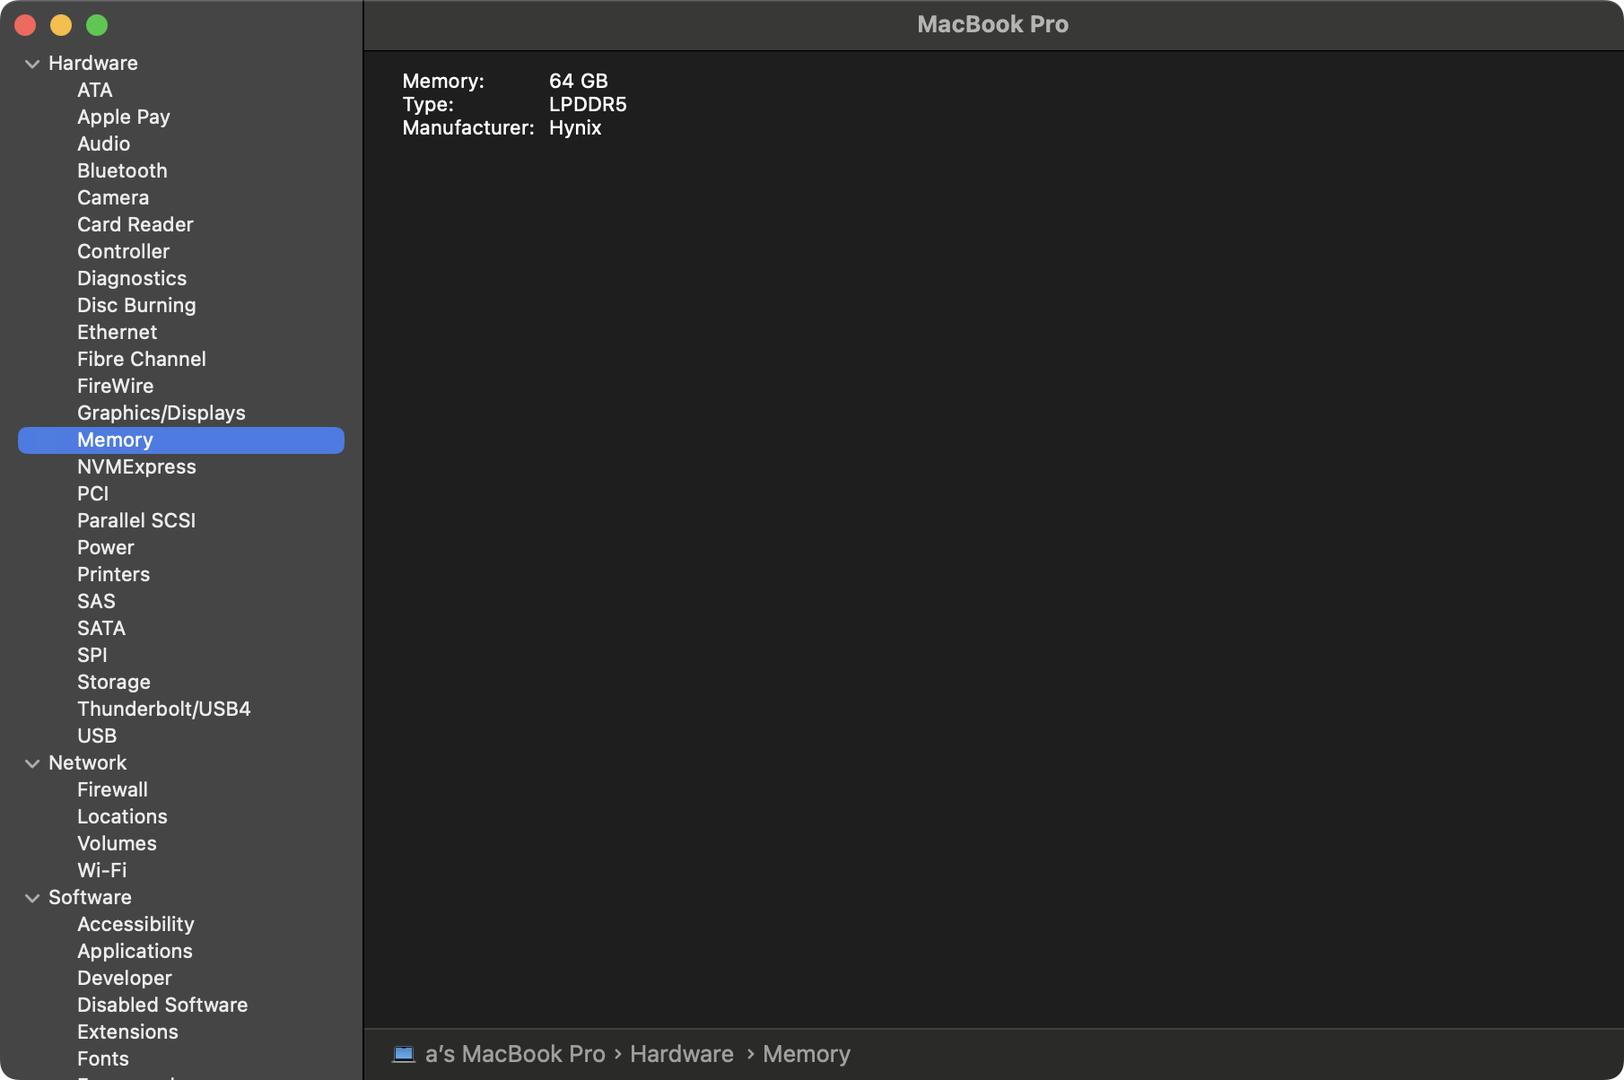
Task: Open Apple Pay hardware info
Action: pyautogui.click(x=124, y=117)
